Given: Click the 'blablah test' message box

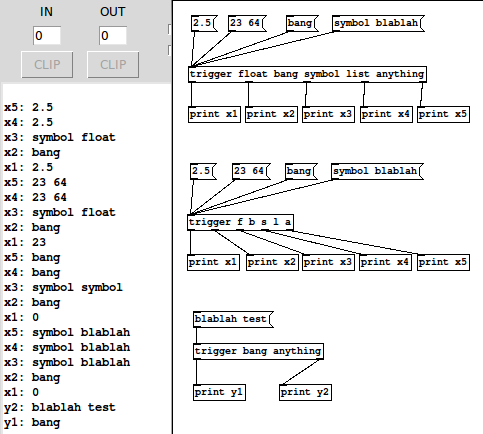Looking at the screenshot, I should (x=233, y=319).
